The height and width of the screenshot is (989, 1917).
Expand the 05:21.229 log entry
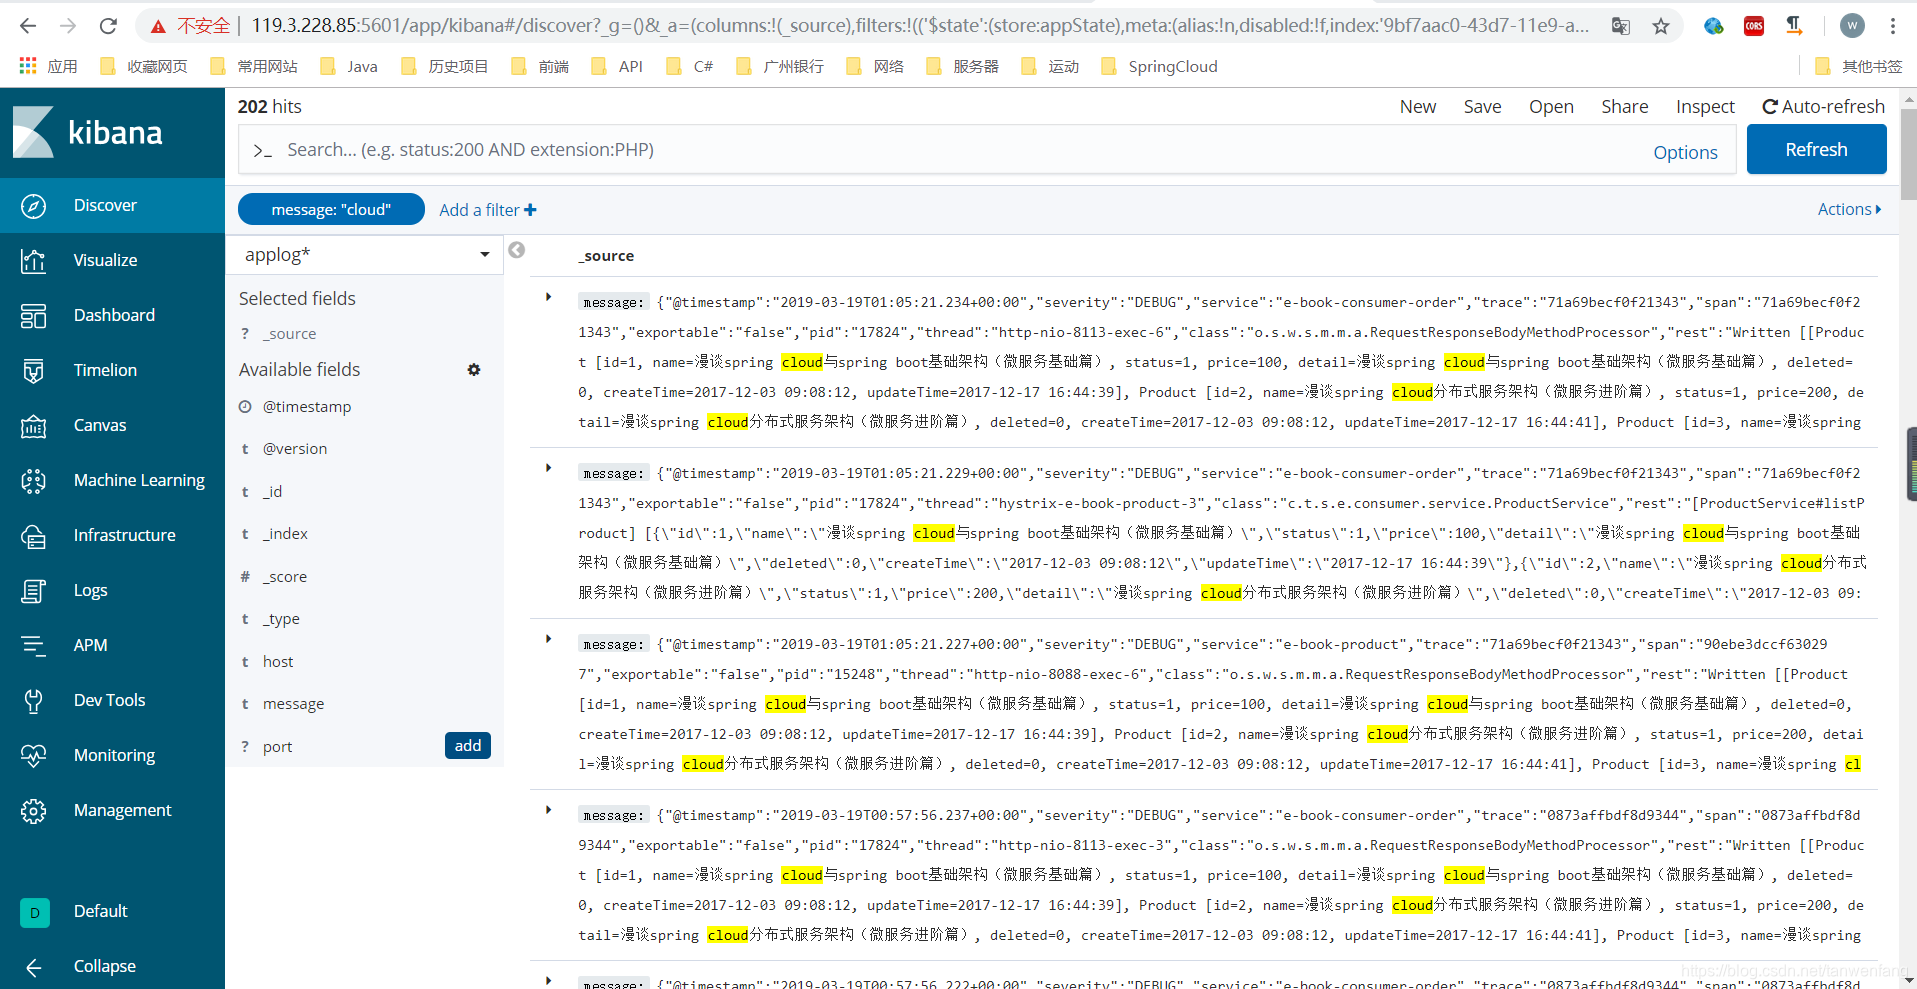(548, 468)
